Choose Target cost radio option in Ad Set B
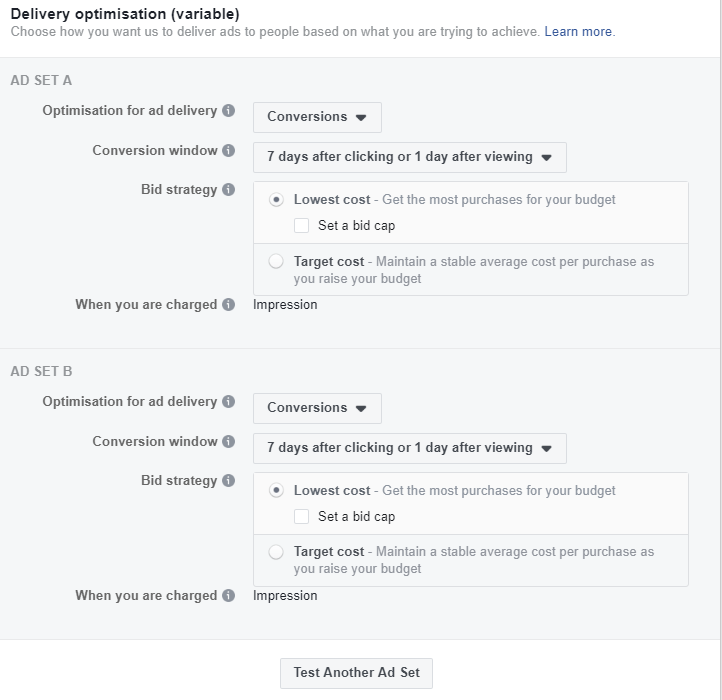 point(277,552)
